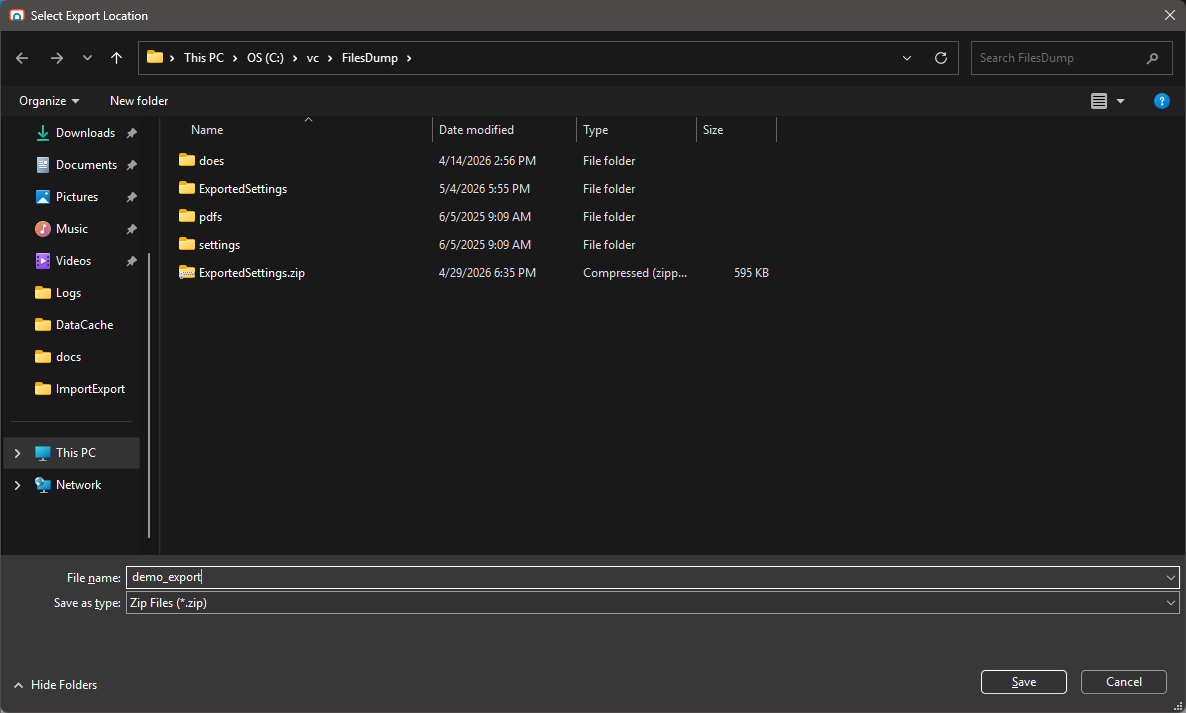Sort by Name column header
Image resolution: width=1186 pixels, height=713 pixels.
(207, 130)
